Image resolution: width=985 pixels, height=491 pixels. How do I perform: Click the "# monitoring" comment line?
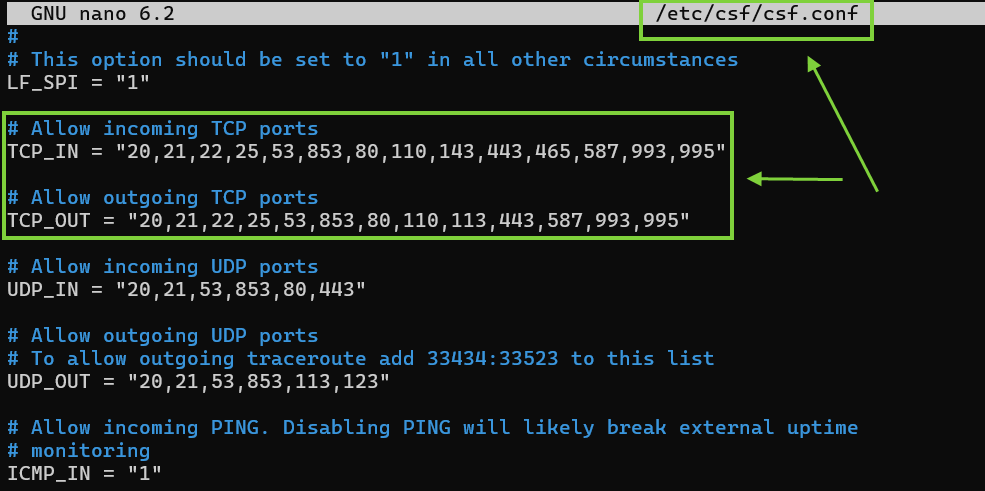79,450
